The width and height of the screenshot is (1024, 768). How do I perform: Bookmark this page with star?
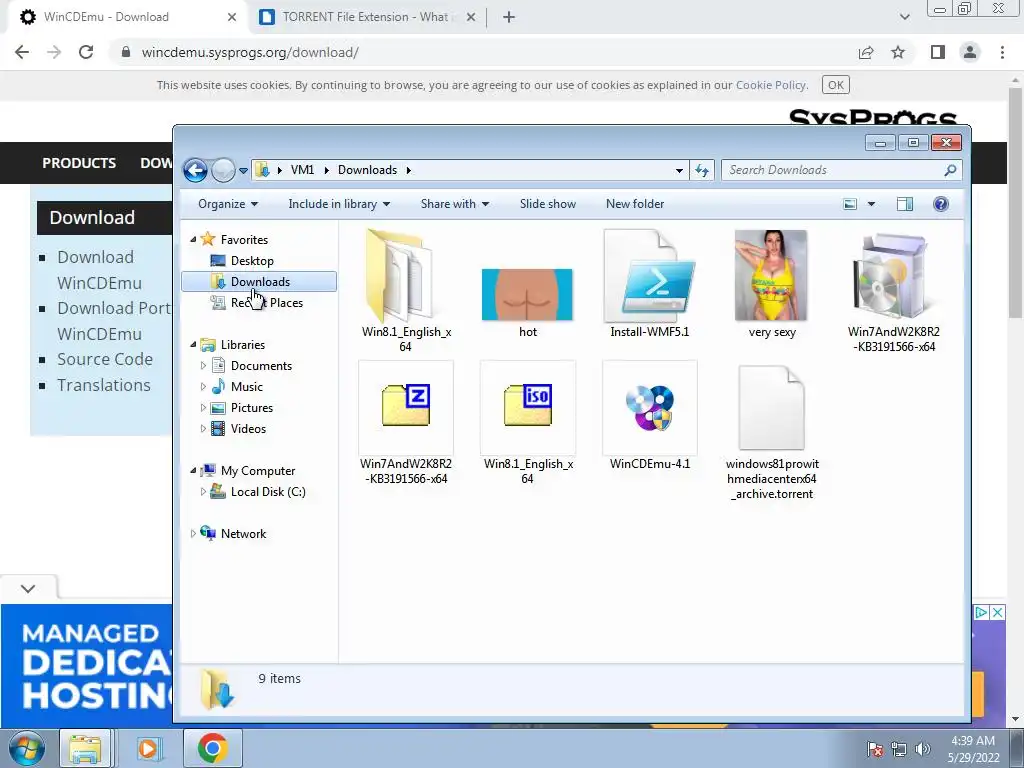898,52
